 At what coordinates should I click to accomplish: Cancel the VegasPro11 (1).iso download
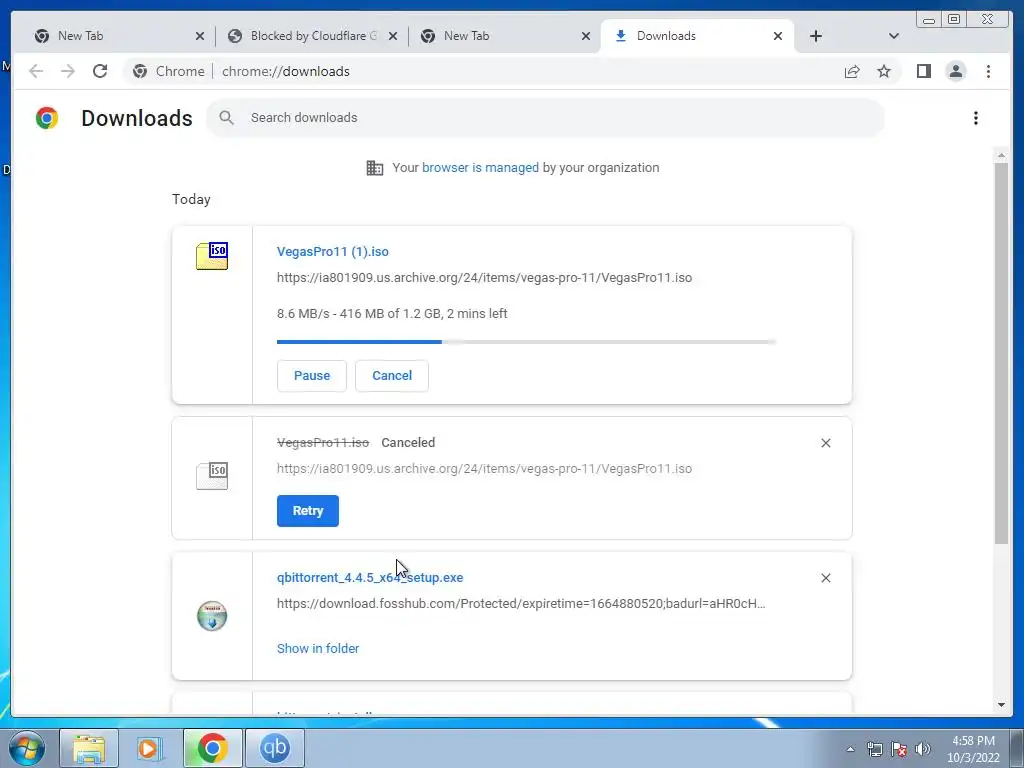[392, 376]
